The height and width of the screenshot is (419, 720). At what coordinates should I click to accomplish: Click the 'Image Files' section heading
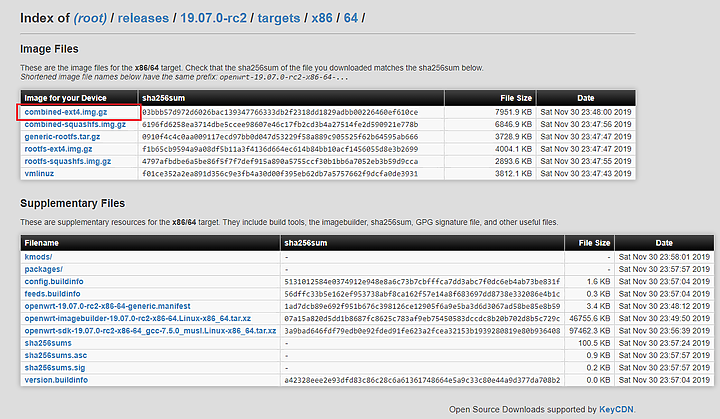(49, 49)
